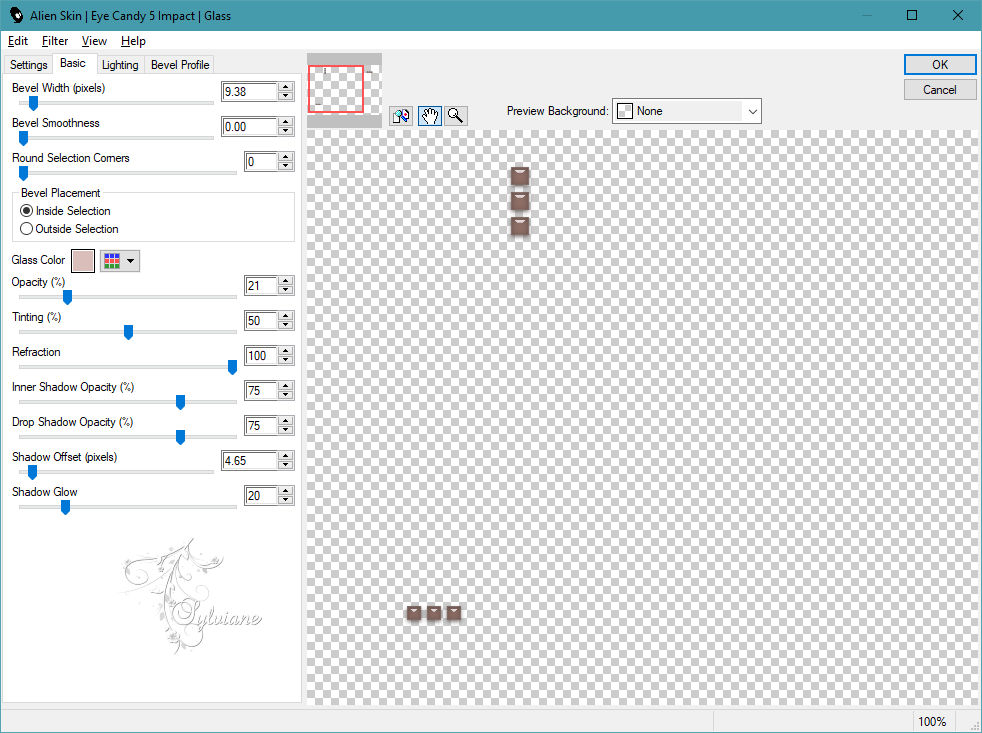Screen dimensions: 982x733
Task: Focus the Refraction value field
Action: coord(261,356)
